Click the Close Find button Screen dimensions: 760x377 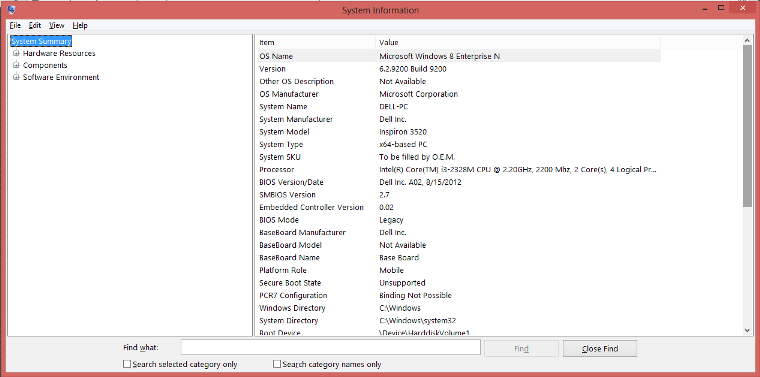(600, 348)
